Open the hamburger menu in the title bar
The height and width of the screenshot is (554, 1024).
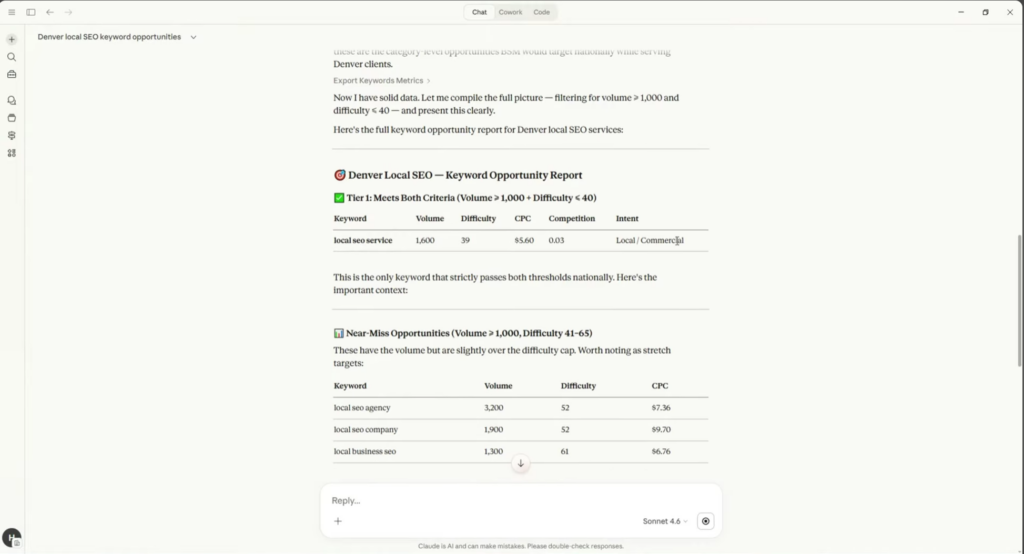pos(12,12)
